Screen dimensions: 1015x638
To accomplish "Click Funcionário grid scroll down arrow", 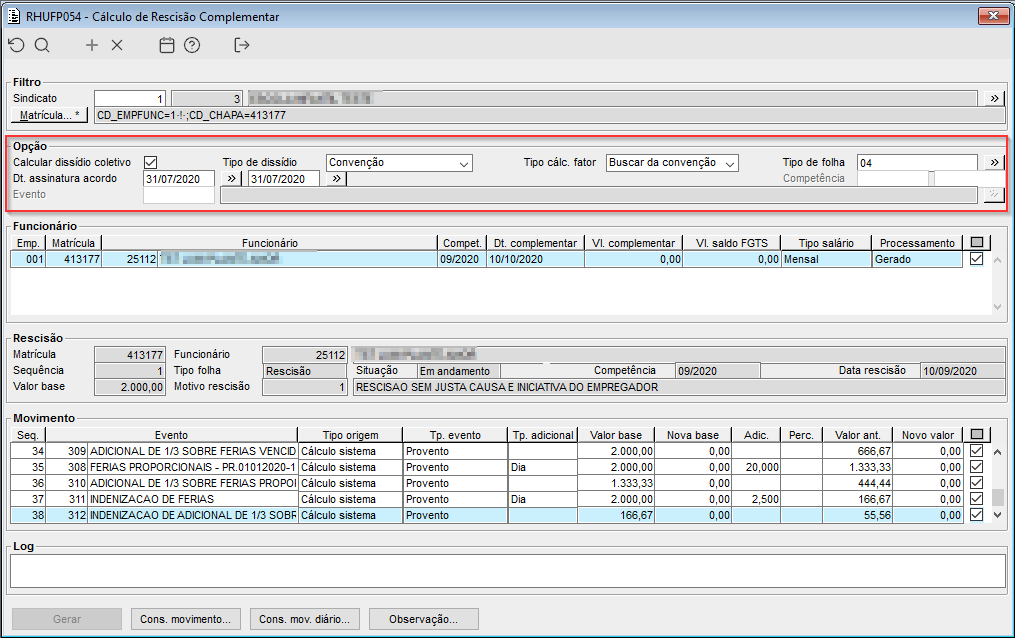I will tap(998, 307).
